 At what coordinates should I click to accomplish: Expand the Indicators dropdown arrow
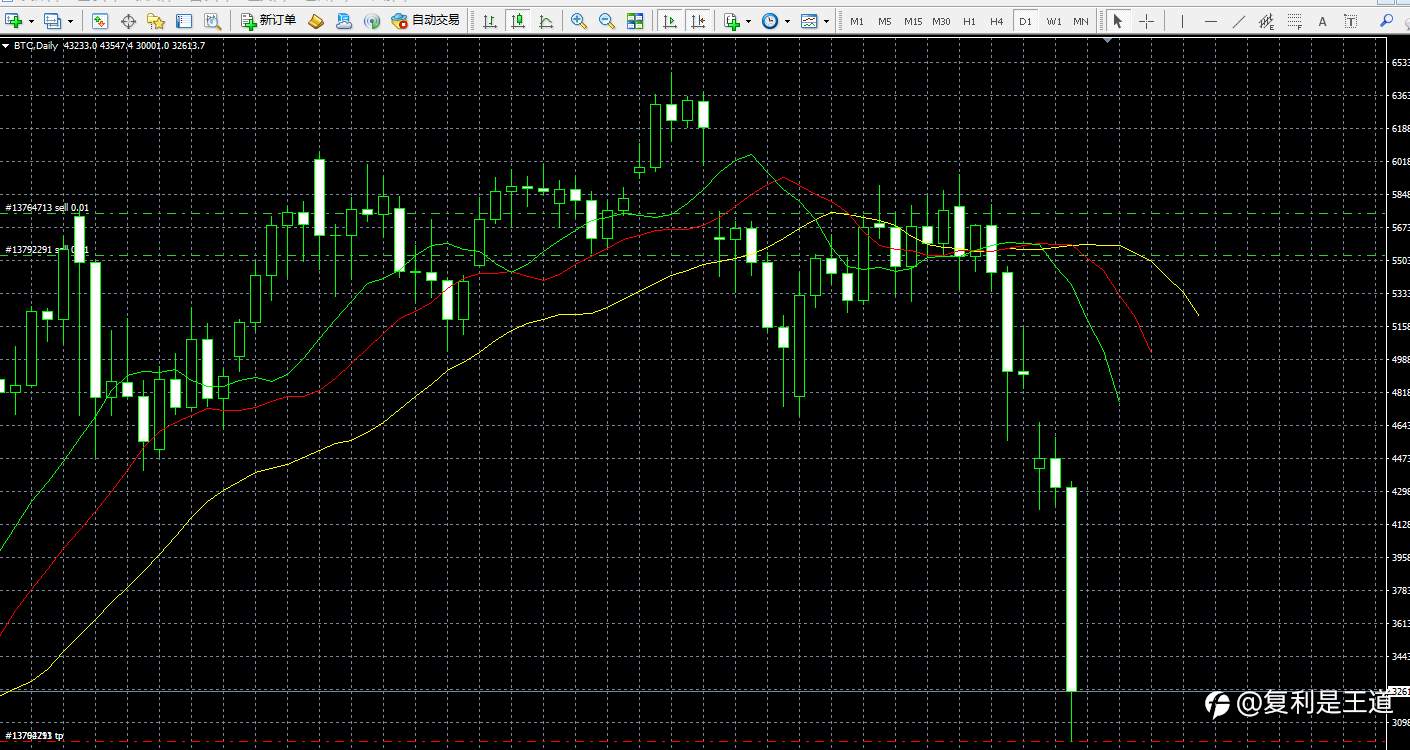(x=749, y=21)
